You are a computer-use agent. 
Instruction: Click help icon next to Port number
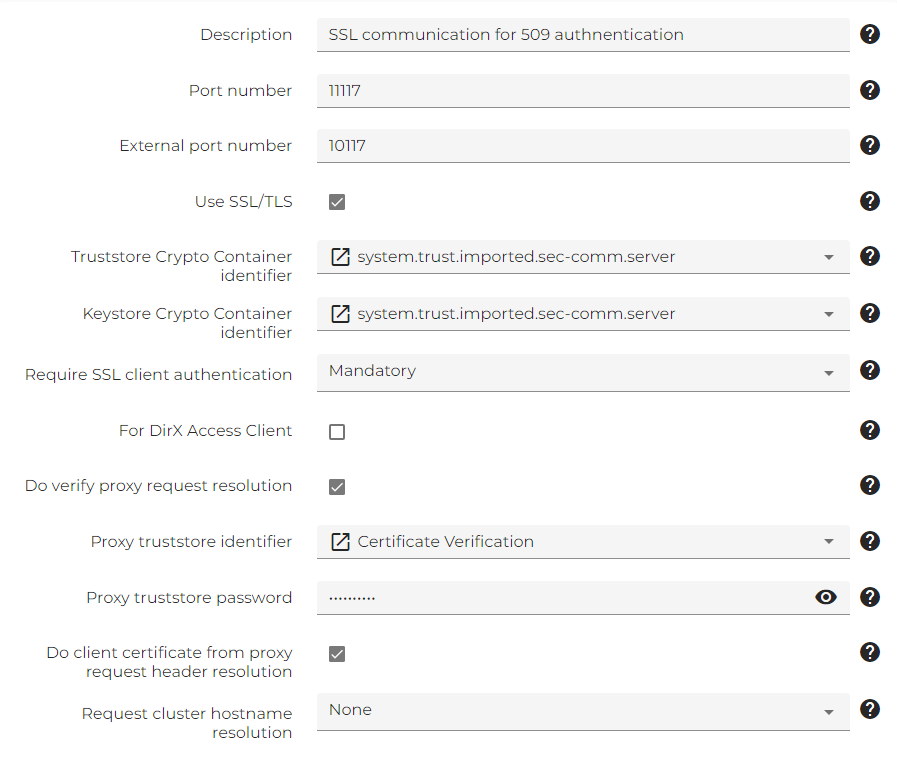tap(870, 90)
